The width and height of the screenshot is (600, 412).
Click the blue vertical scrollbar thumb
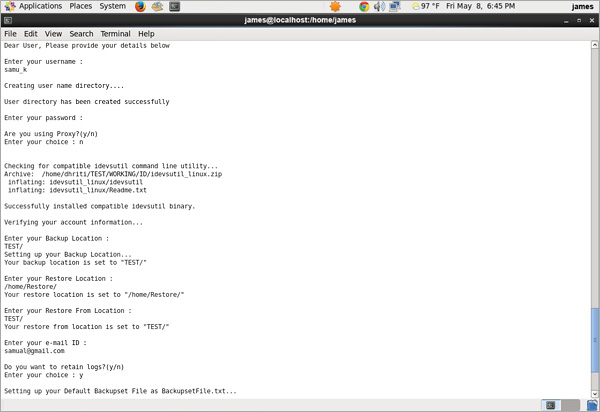click(595, 340)
